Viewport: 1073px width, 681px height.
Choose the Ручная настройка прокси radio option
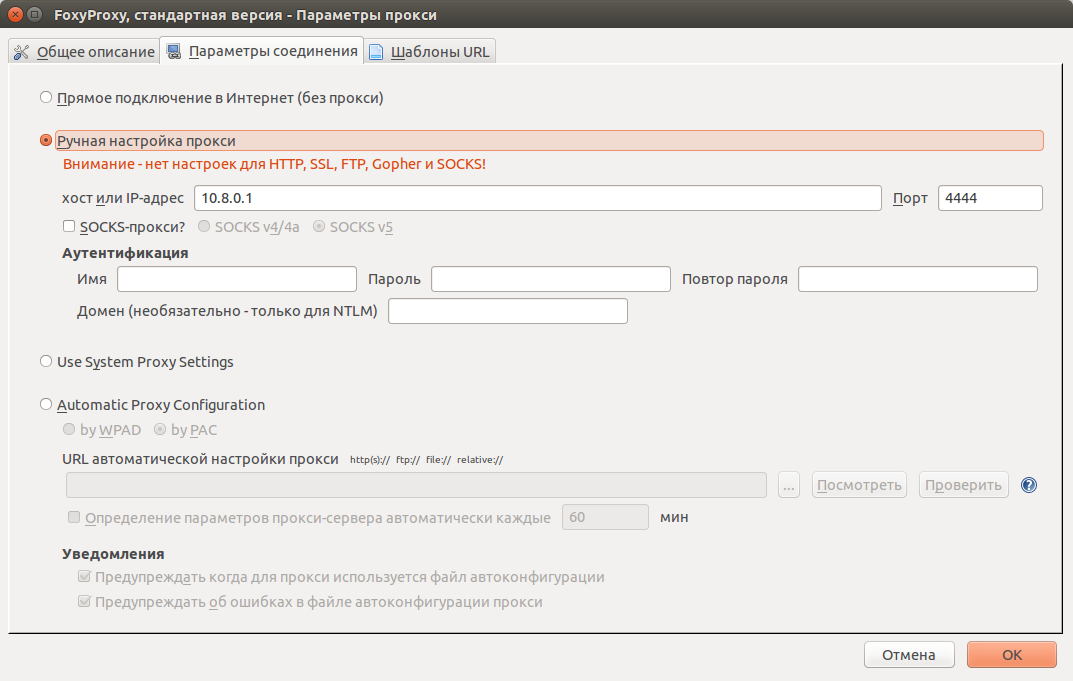pyautogui.click(x=46, y=140)
